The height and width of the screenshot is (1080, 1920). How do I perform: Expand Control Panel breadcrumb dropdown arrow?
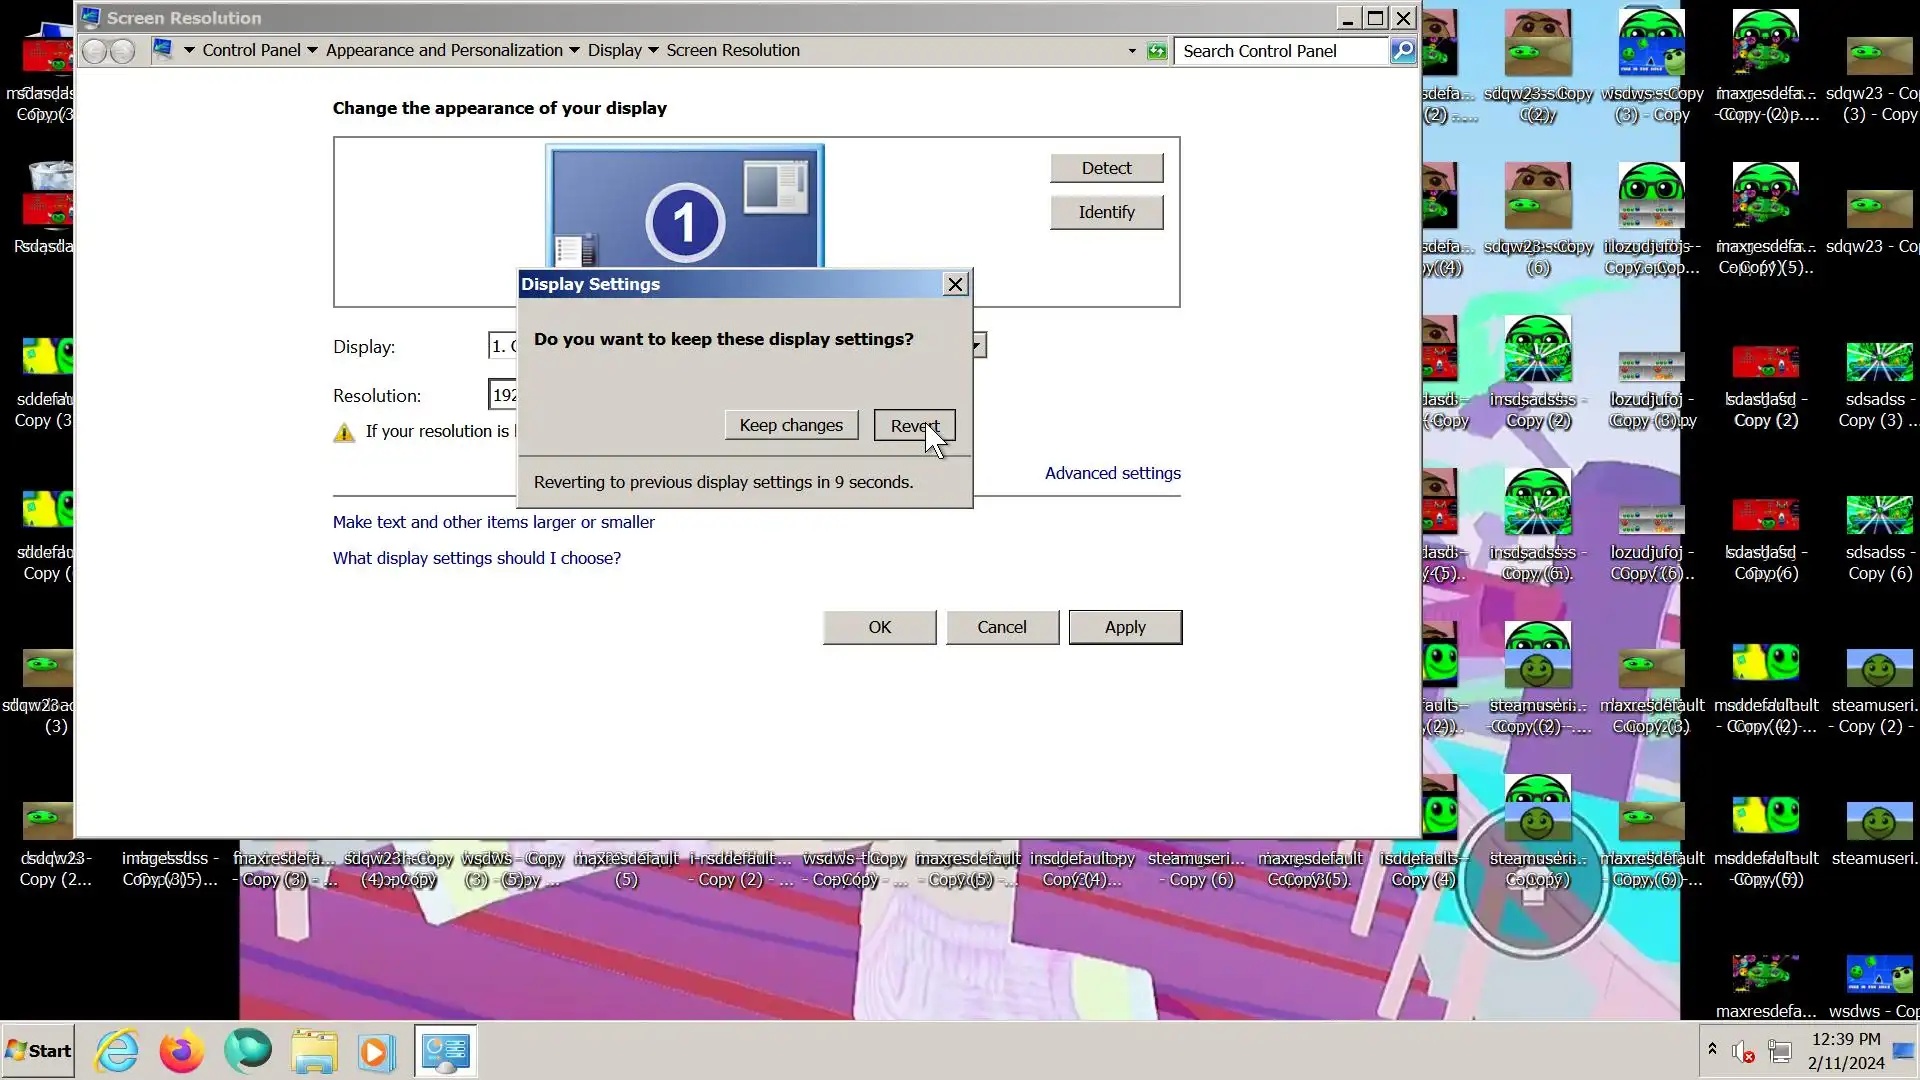[312, 51]
